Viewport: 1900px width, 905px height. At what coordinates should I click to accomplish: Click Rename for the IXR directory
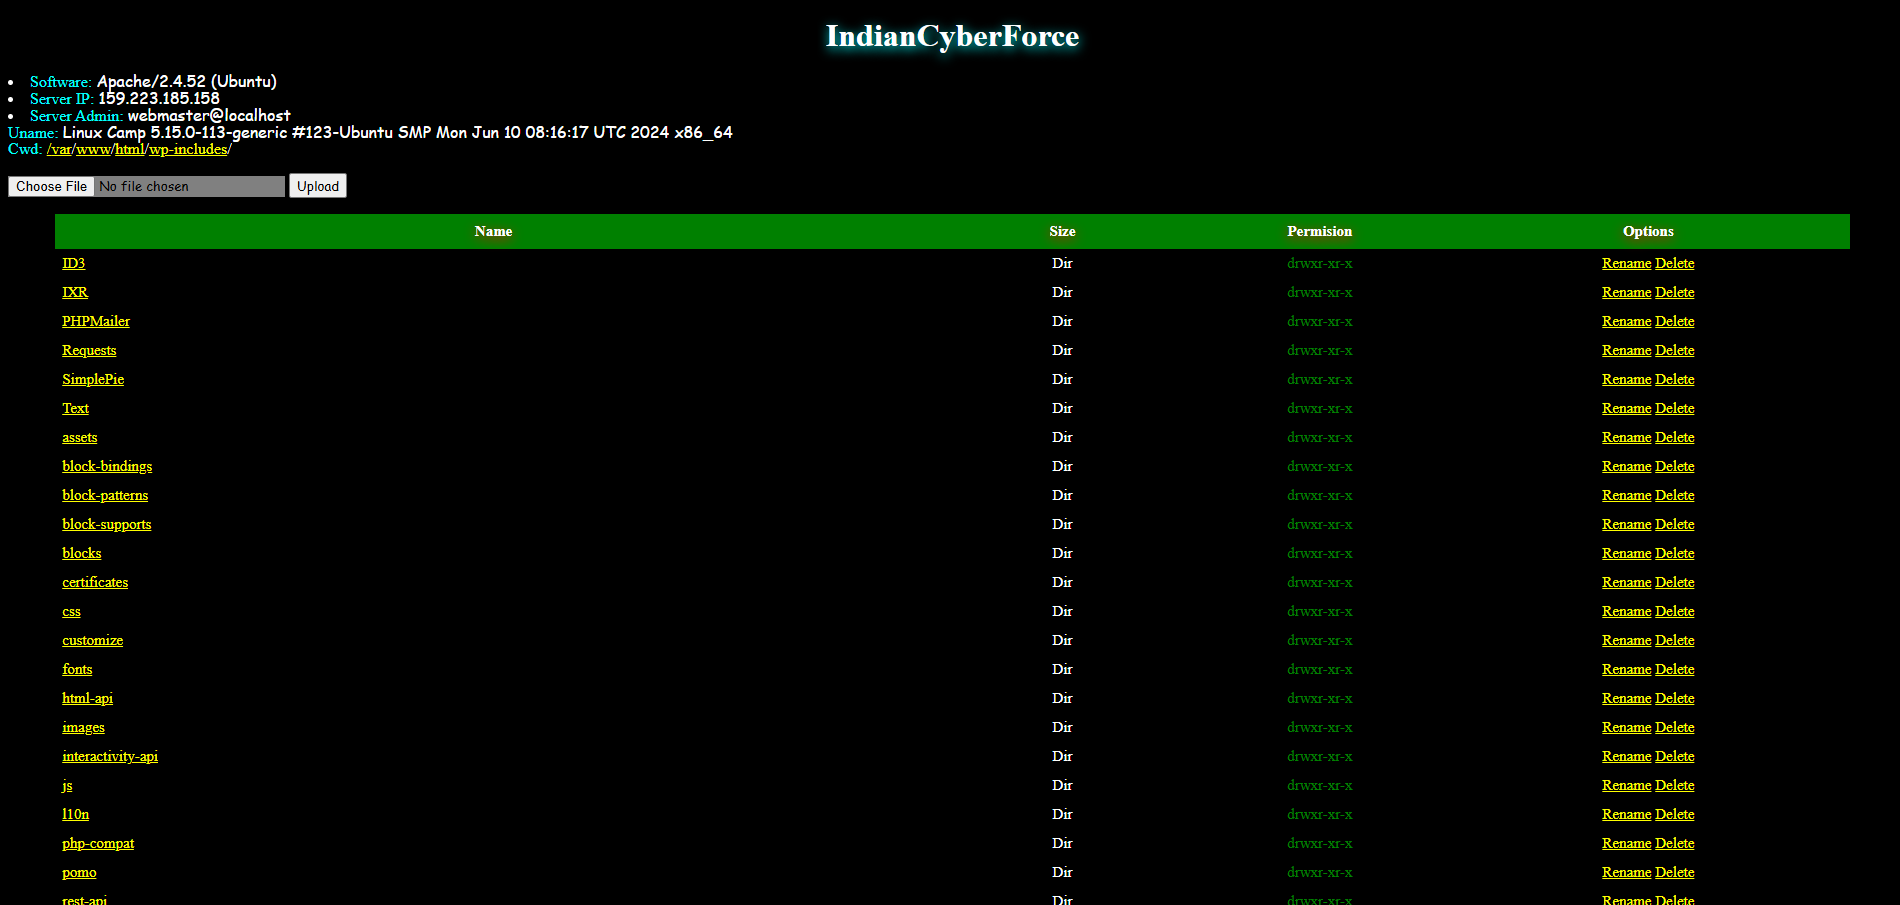click(x=1626, y=292)
